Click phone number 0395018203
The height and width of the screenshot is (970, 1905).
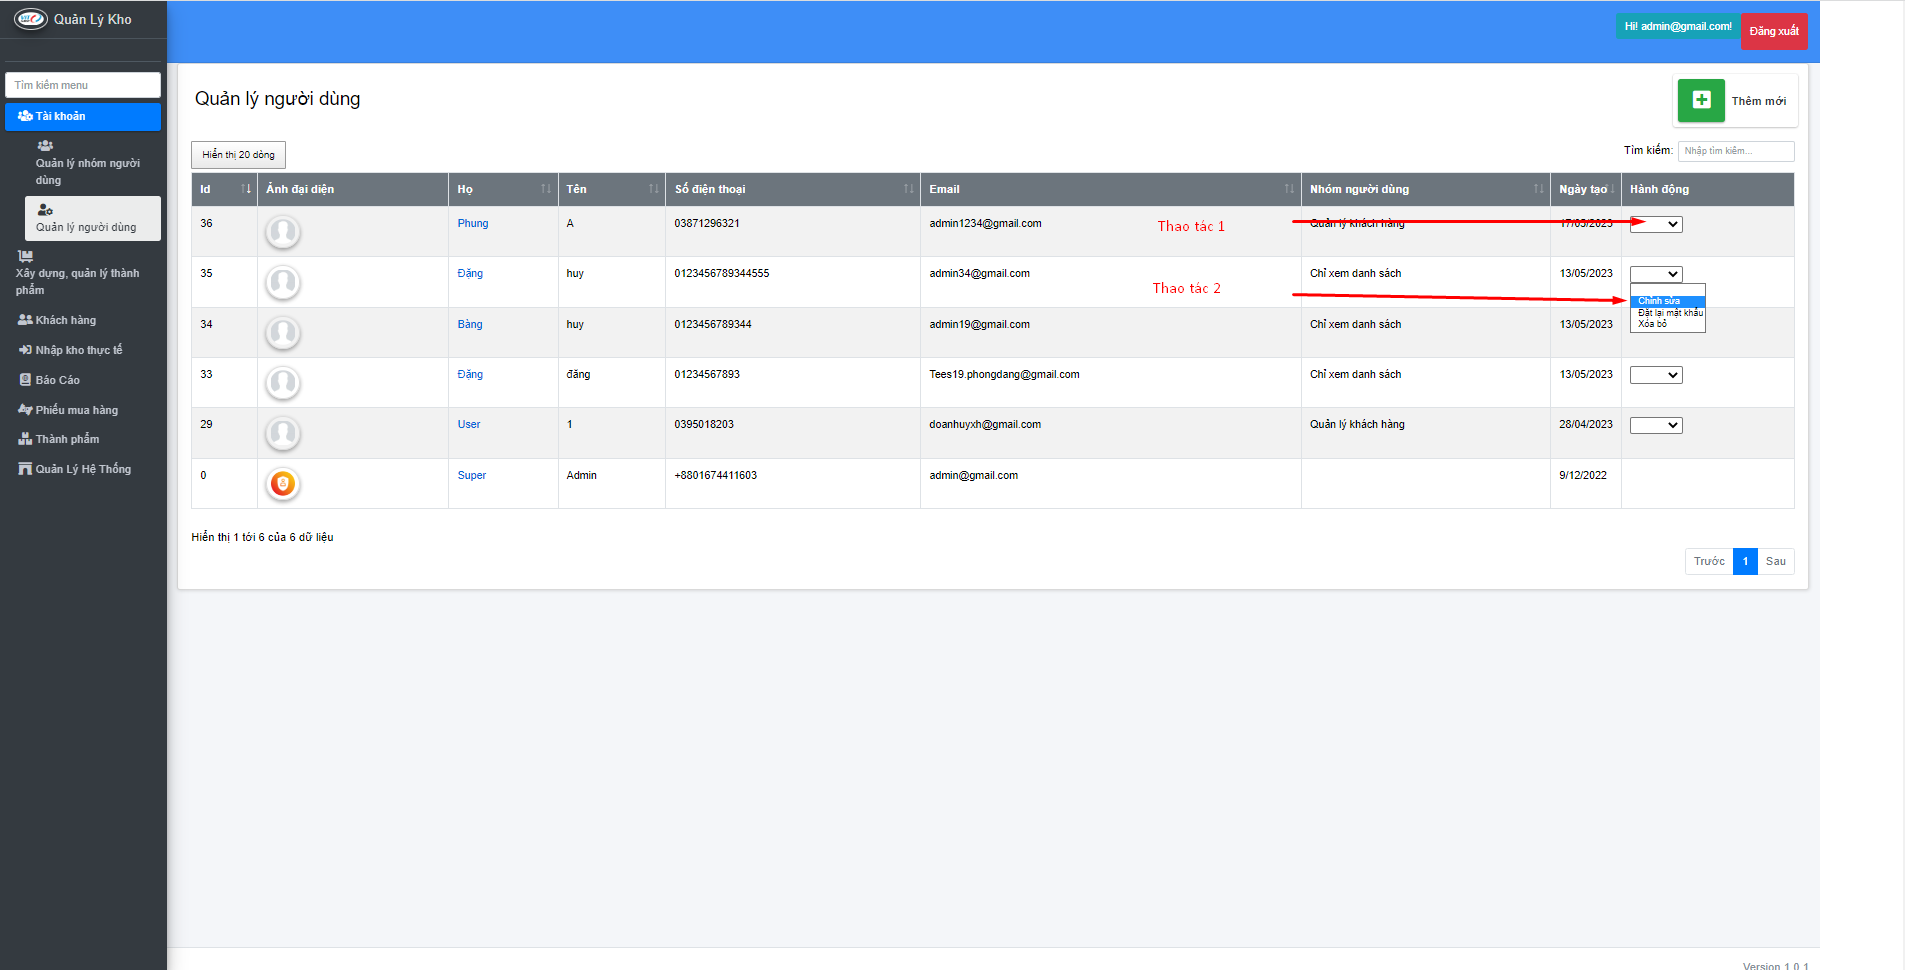coord(704,424)
